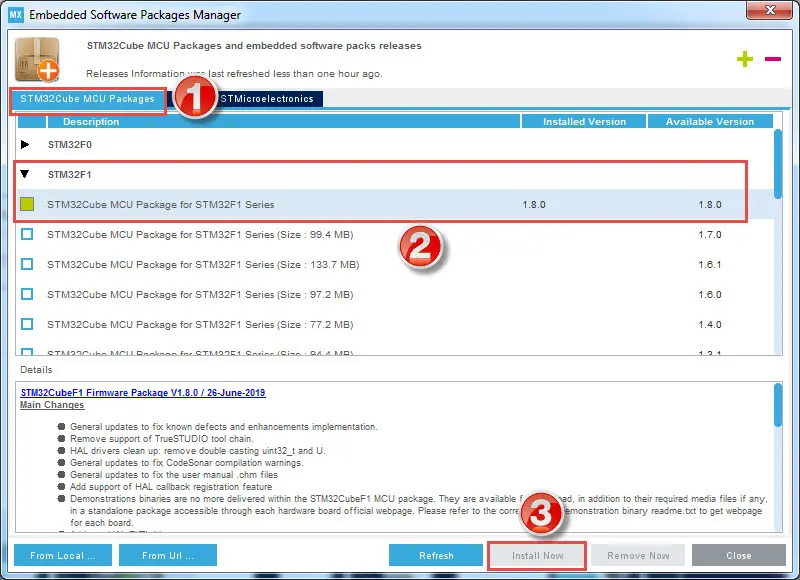Viewport: 800px width, 580px height.
Task: Switch to the STM32Cube MCU Packages tab
Action: 88,99
